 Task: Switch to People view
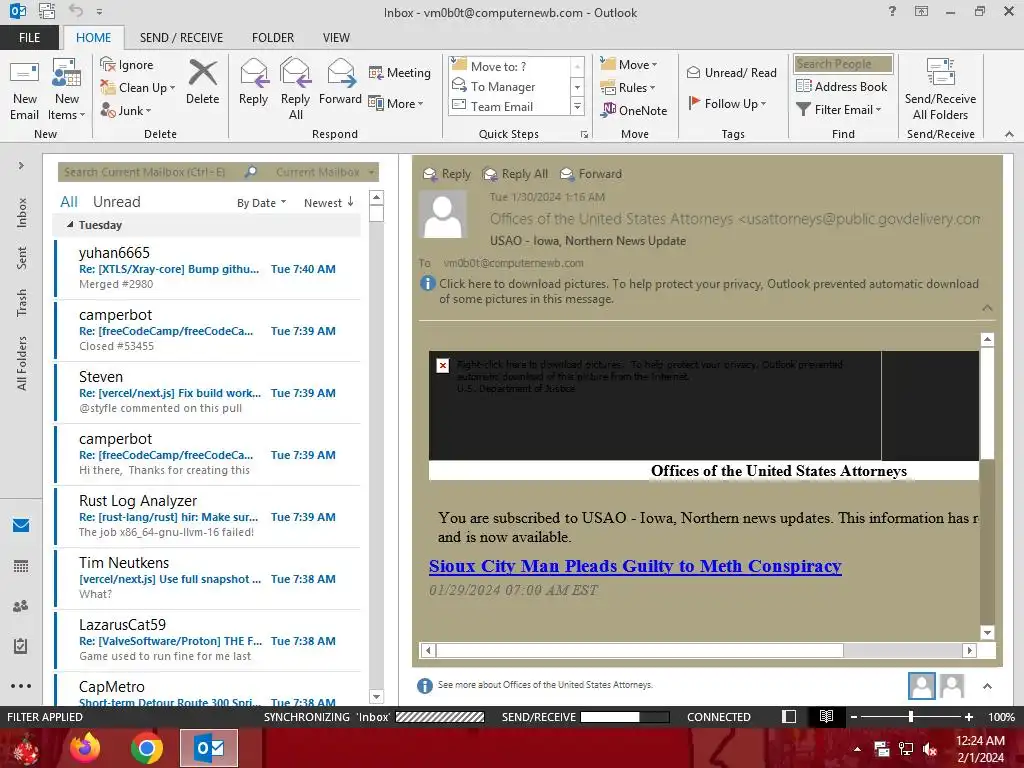pos(21,606)
